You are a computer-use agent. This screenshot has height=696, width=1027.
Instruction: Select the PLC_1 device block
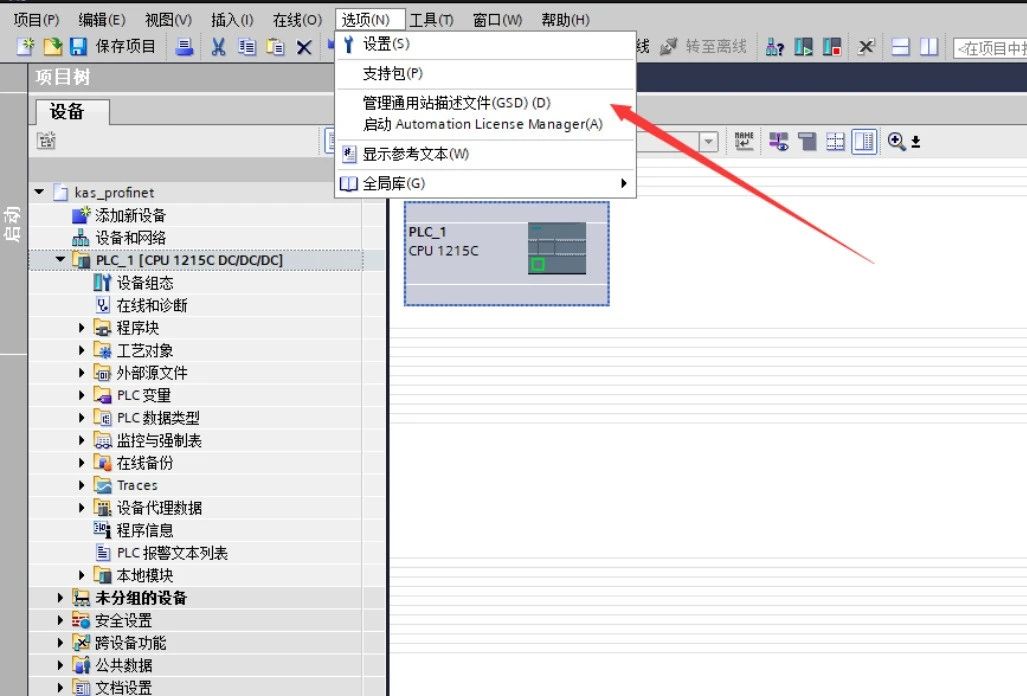click(506, 252)
